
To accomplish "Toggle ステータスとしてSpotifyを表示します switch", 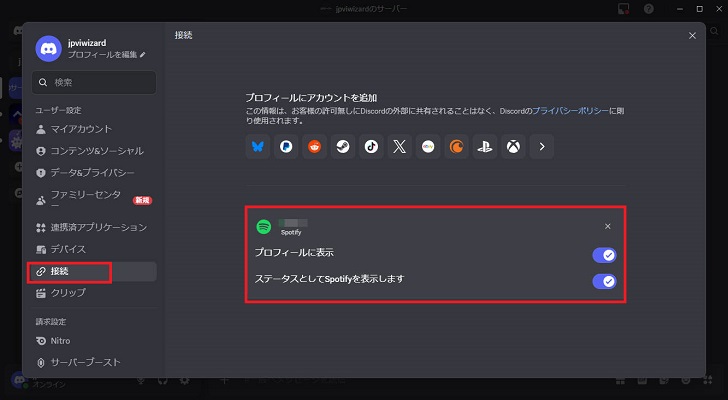I will [604, 281].
